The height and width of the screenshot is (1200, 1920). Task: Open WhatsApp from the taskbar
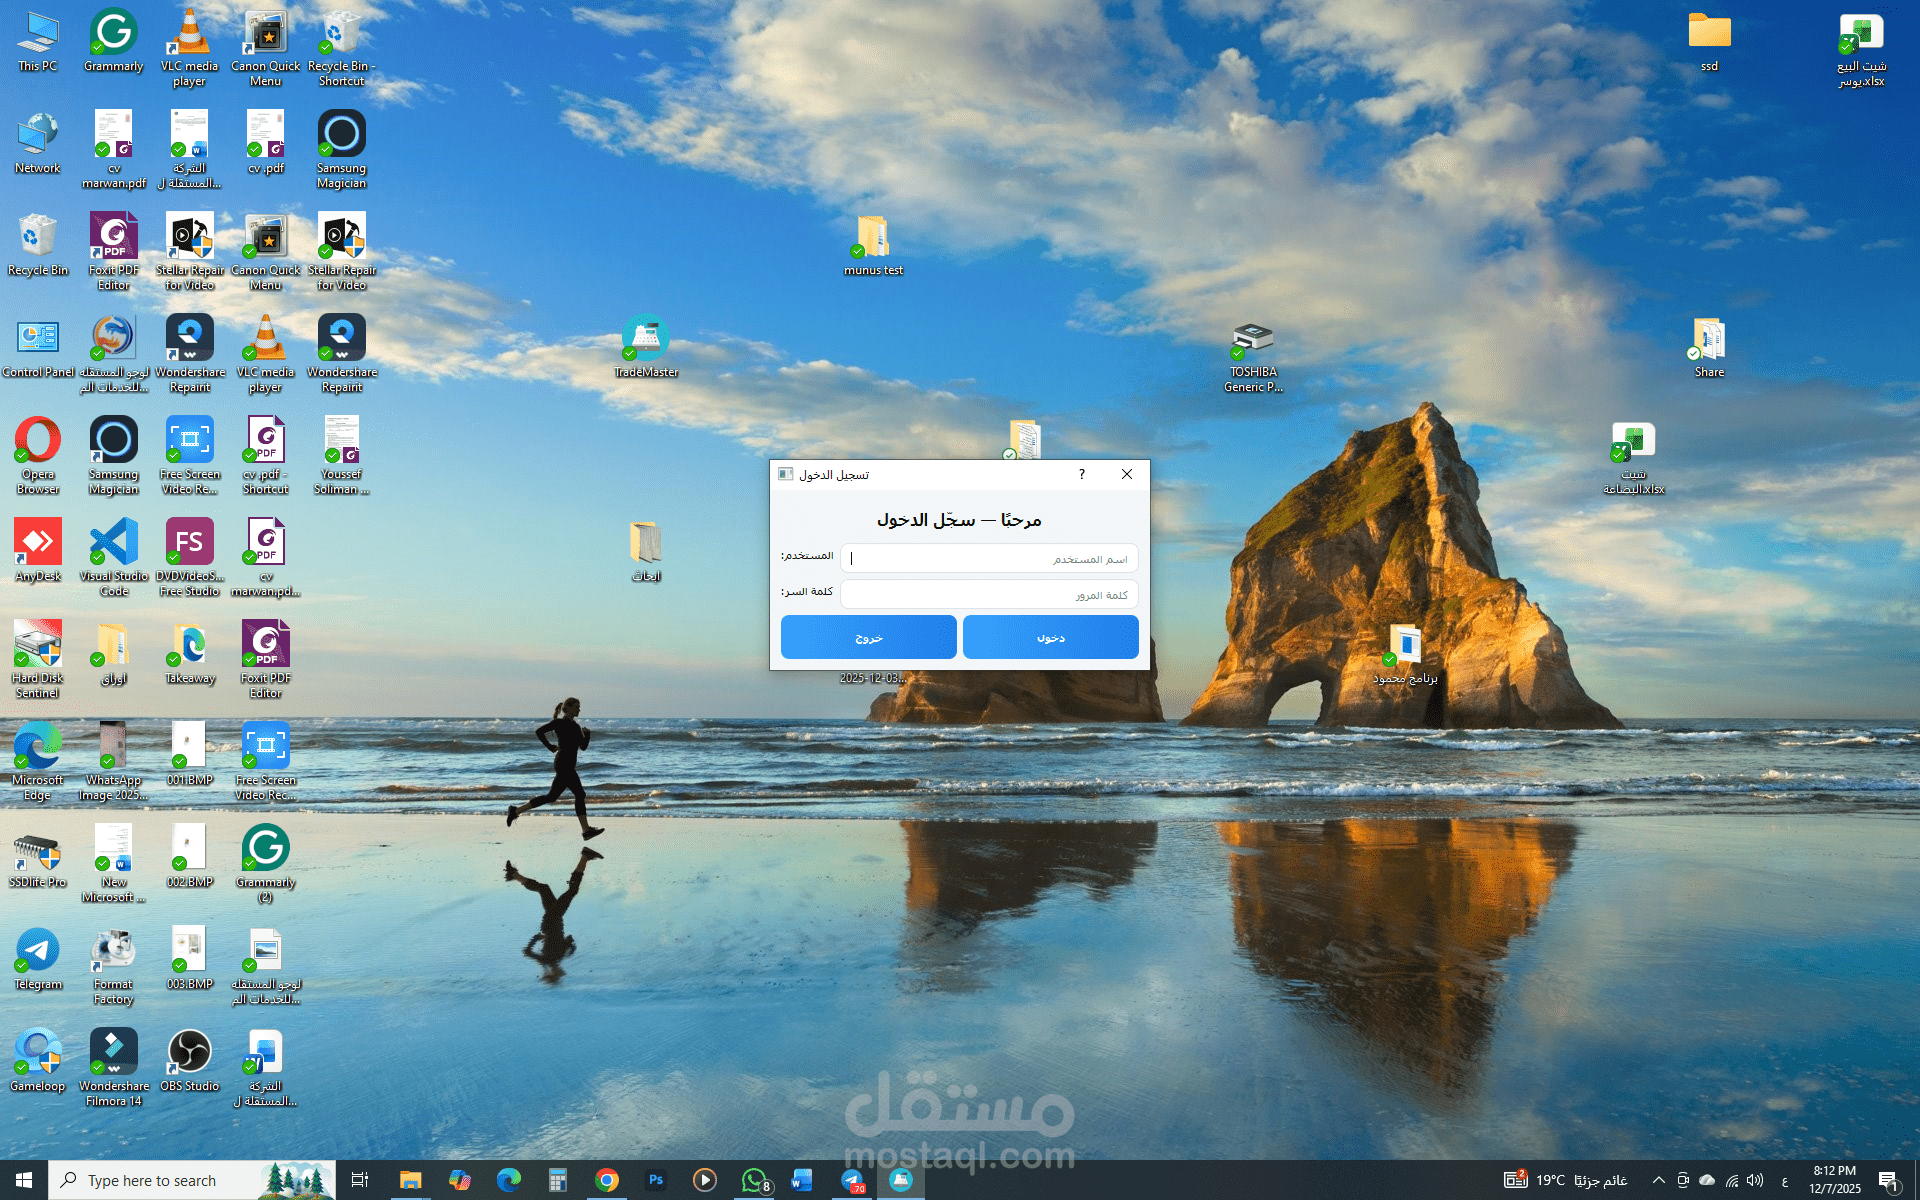point(754,1180)
